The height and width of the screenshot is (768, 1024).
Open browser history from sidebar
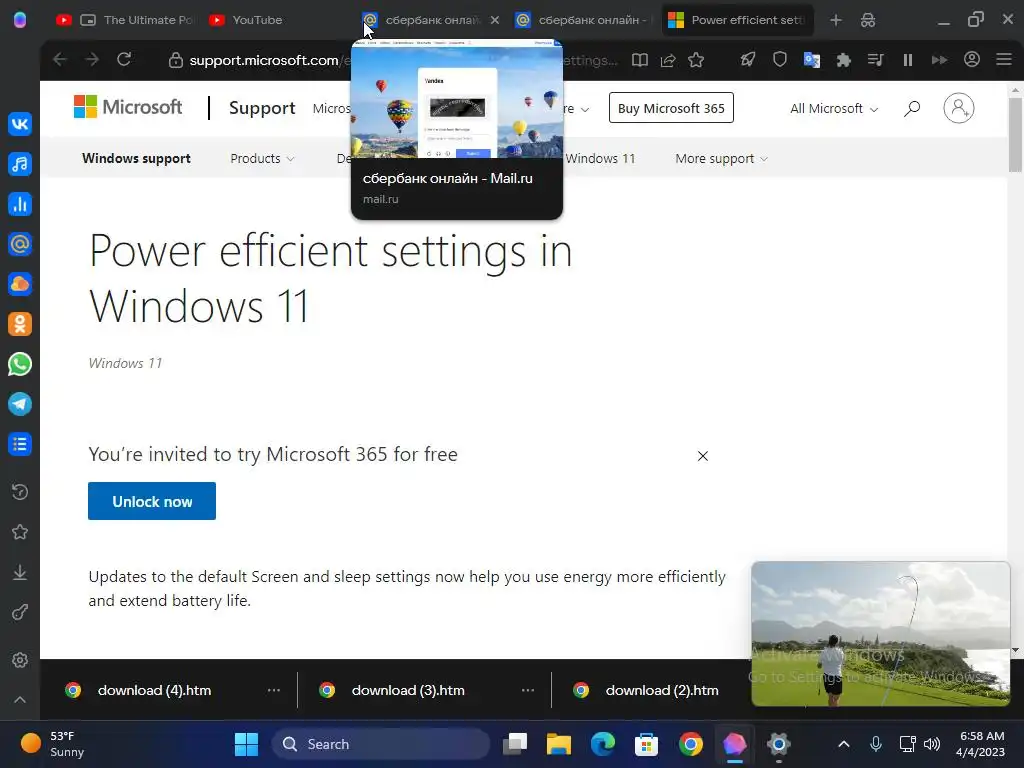point(20,492)
